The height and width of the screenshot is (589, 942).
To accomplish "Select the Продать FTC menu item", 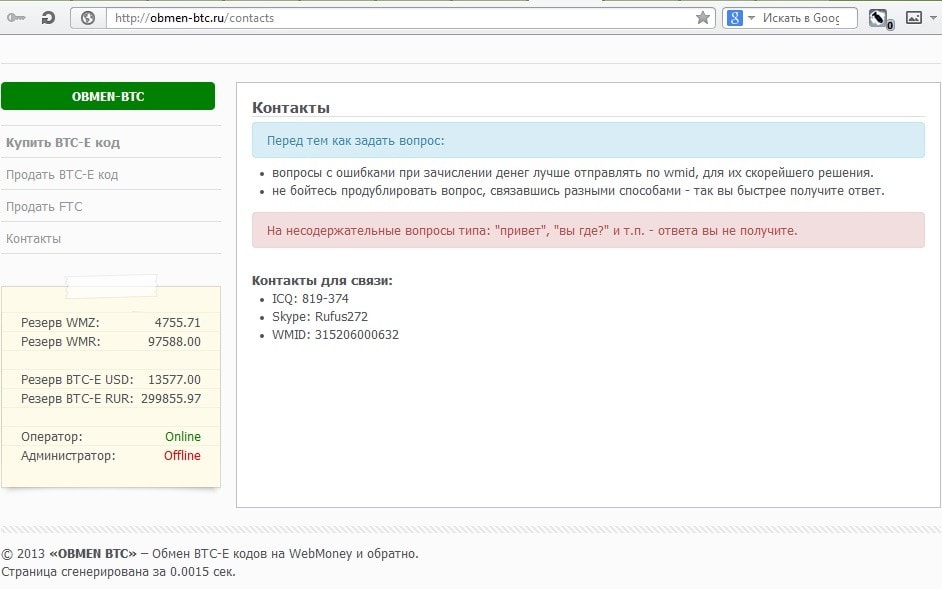I will 44,207.
